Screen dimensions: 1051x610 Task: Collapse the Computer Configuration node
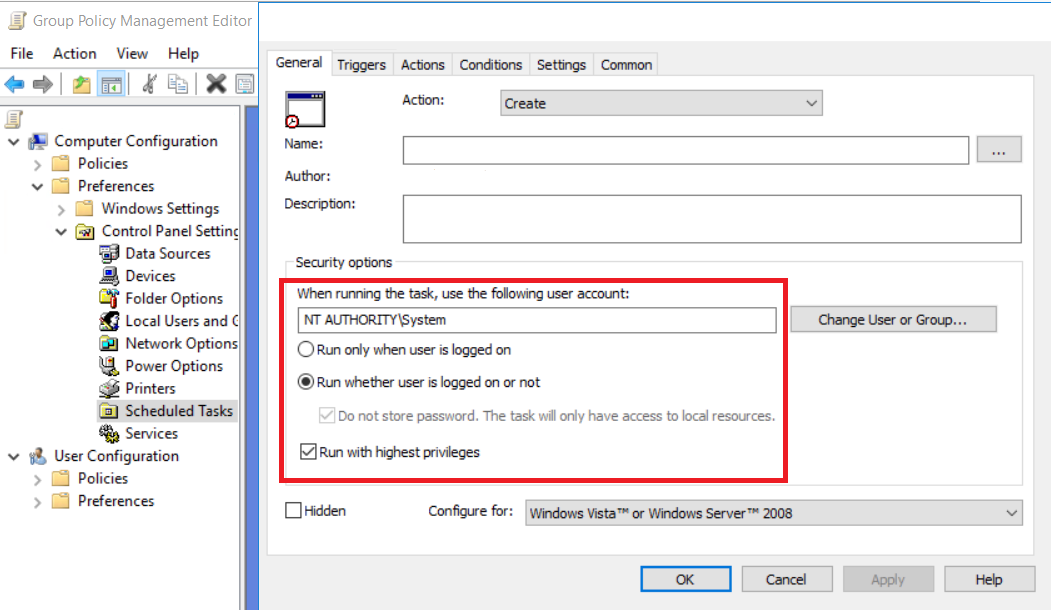coord(13,141)
